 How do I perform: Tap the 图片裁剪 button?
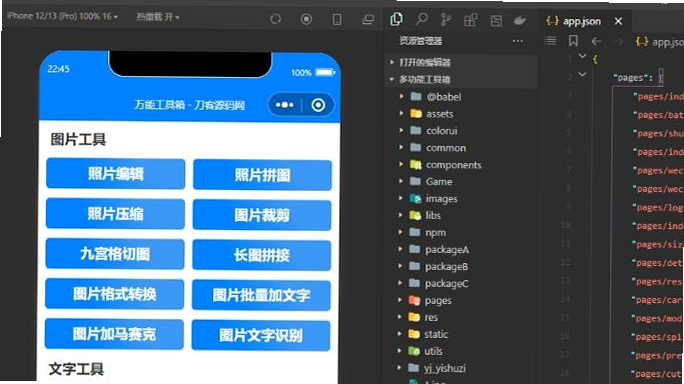click(262, 215)
